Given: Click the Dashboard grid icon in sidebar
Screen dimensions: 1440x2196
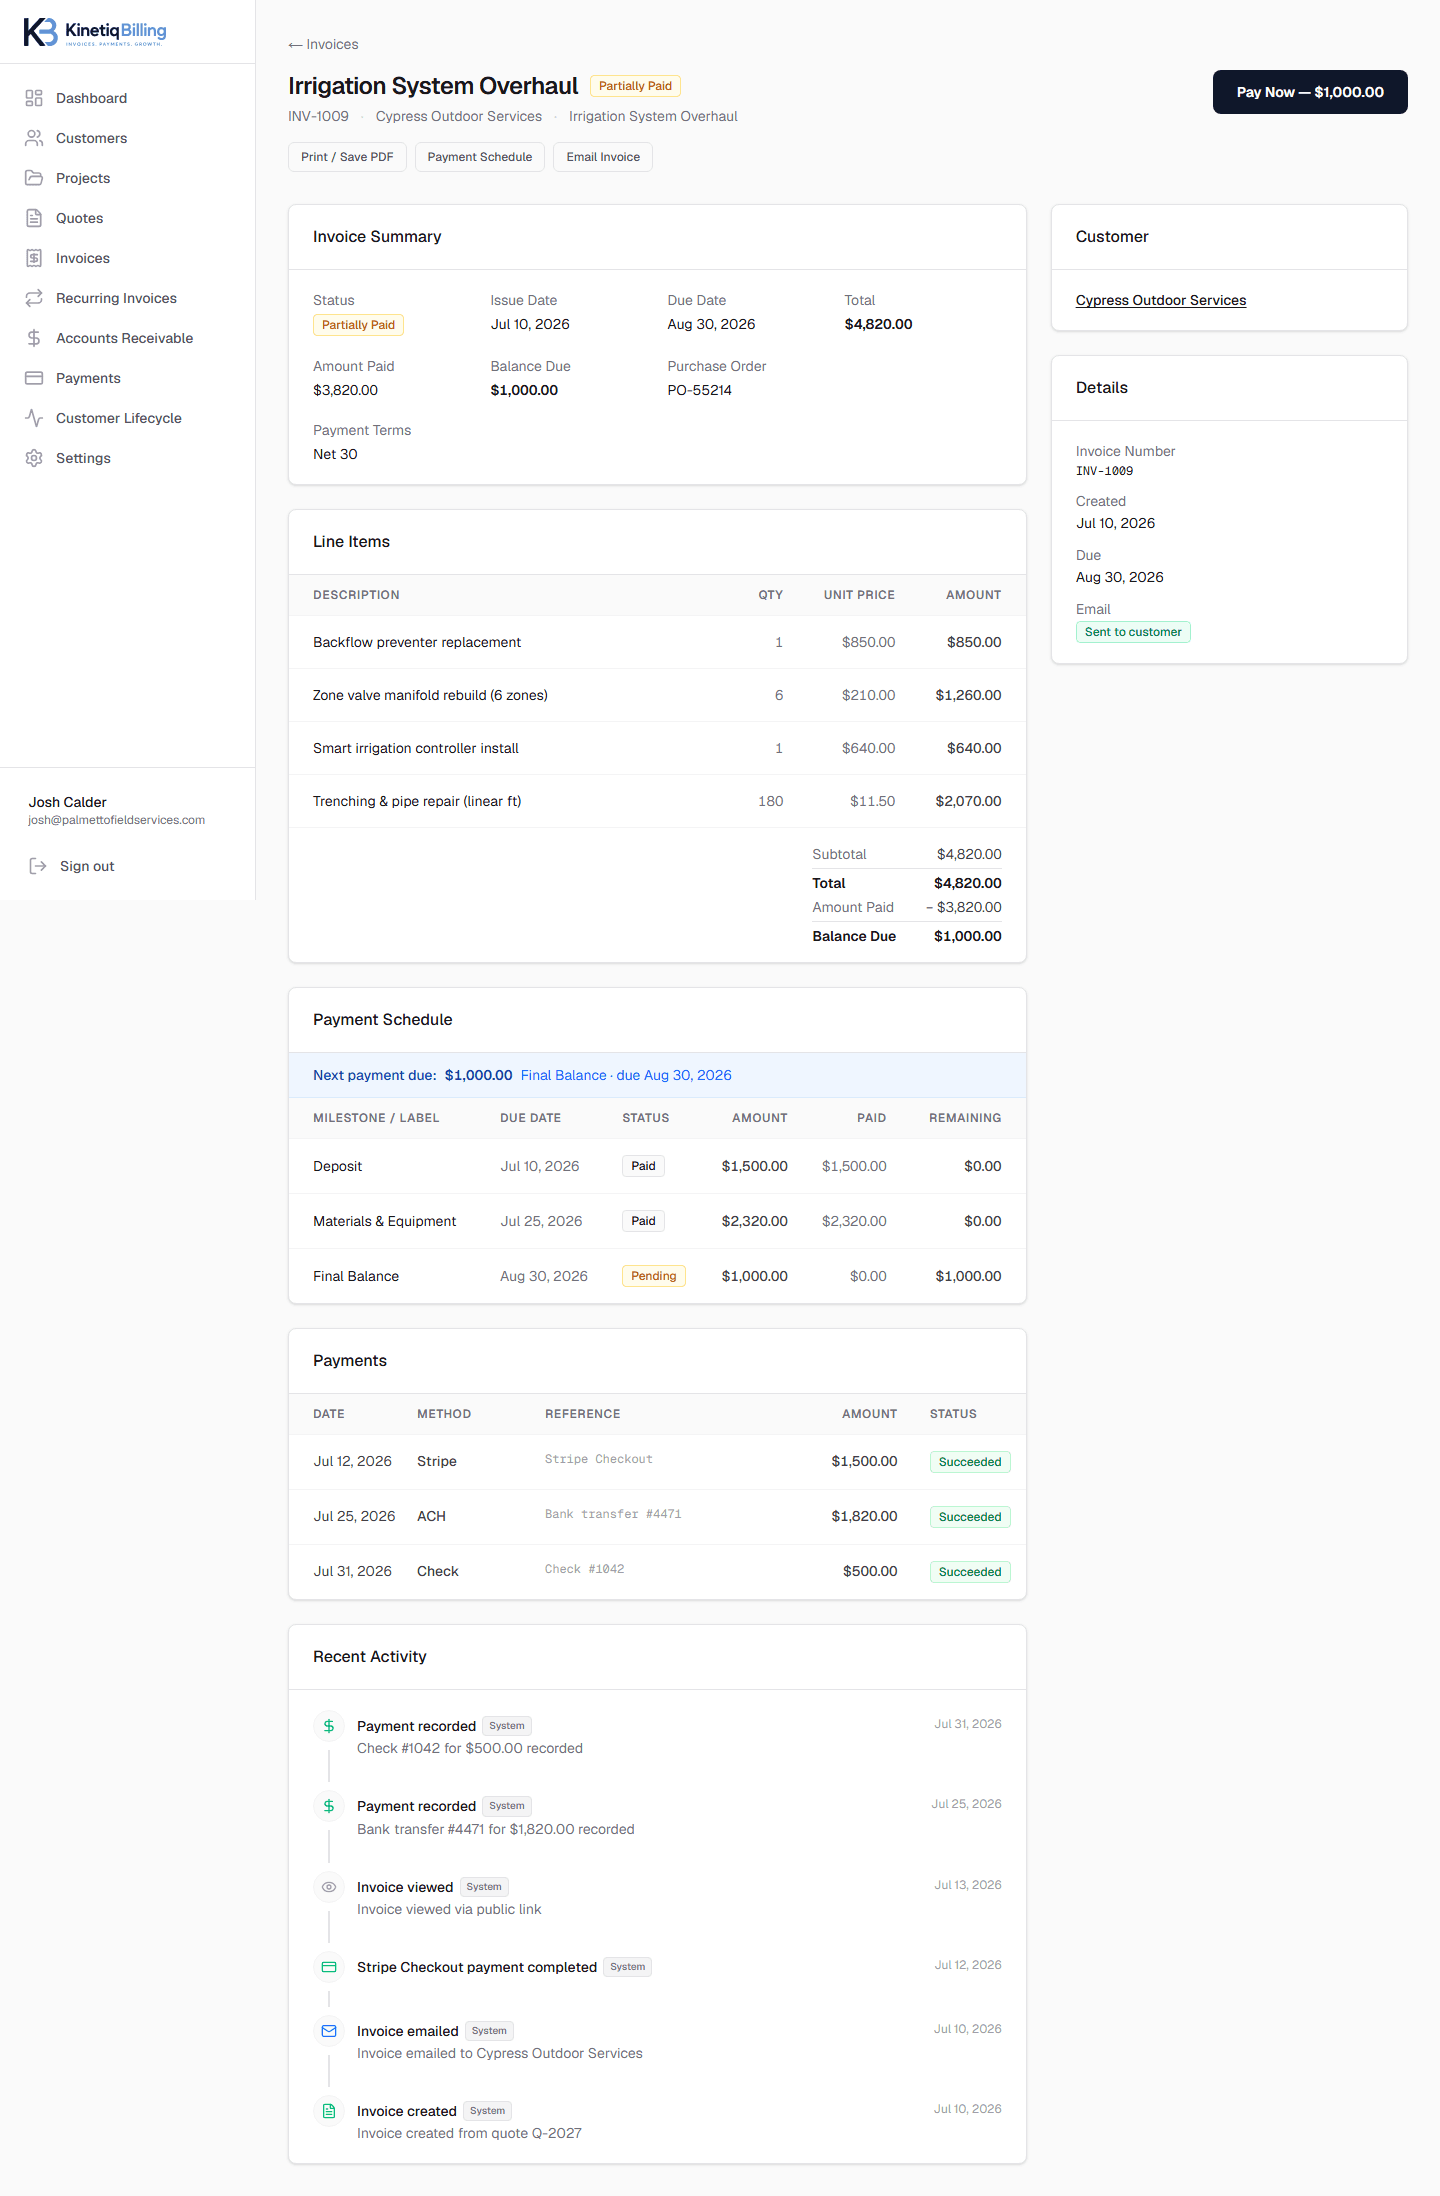Looking at the screenshot, I should click(x=34, y=98).
